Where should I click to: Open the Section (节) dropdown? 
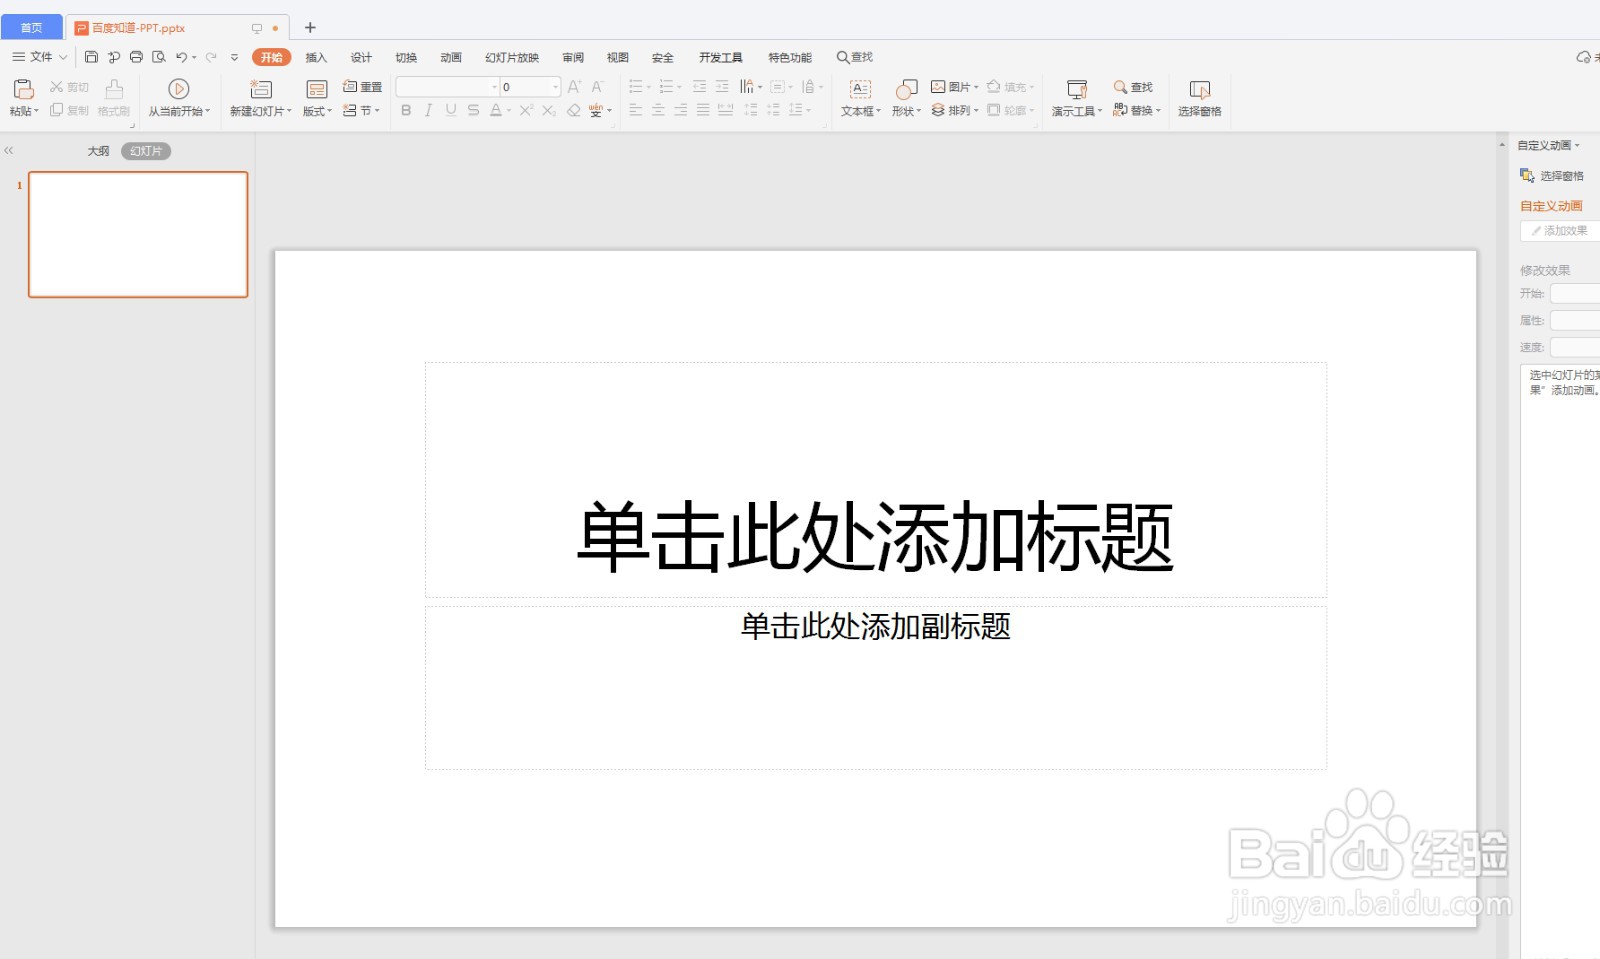click(362, 110)
